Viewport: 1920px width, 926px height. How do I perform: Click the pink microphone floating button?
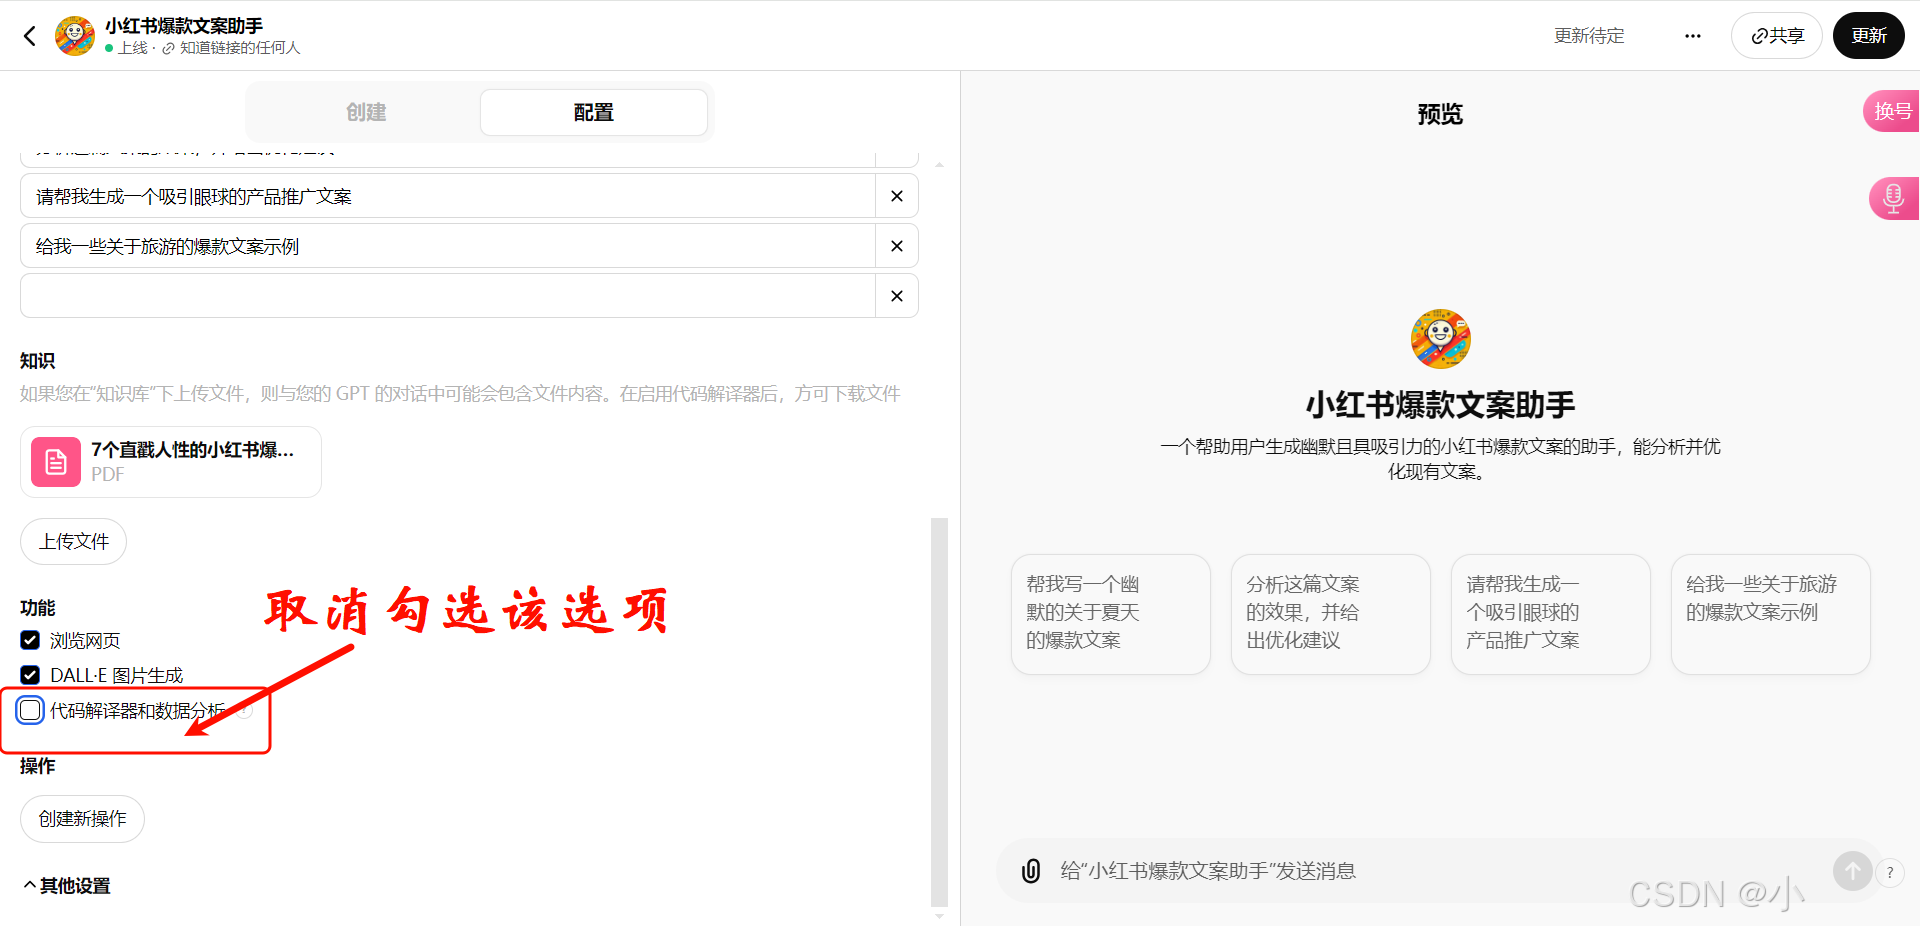[x=1893, y=198]
